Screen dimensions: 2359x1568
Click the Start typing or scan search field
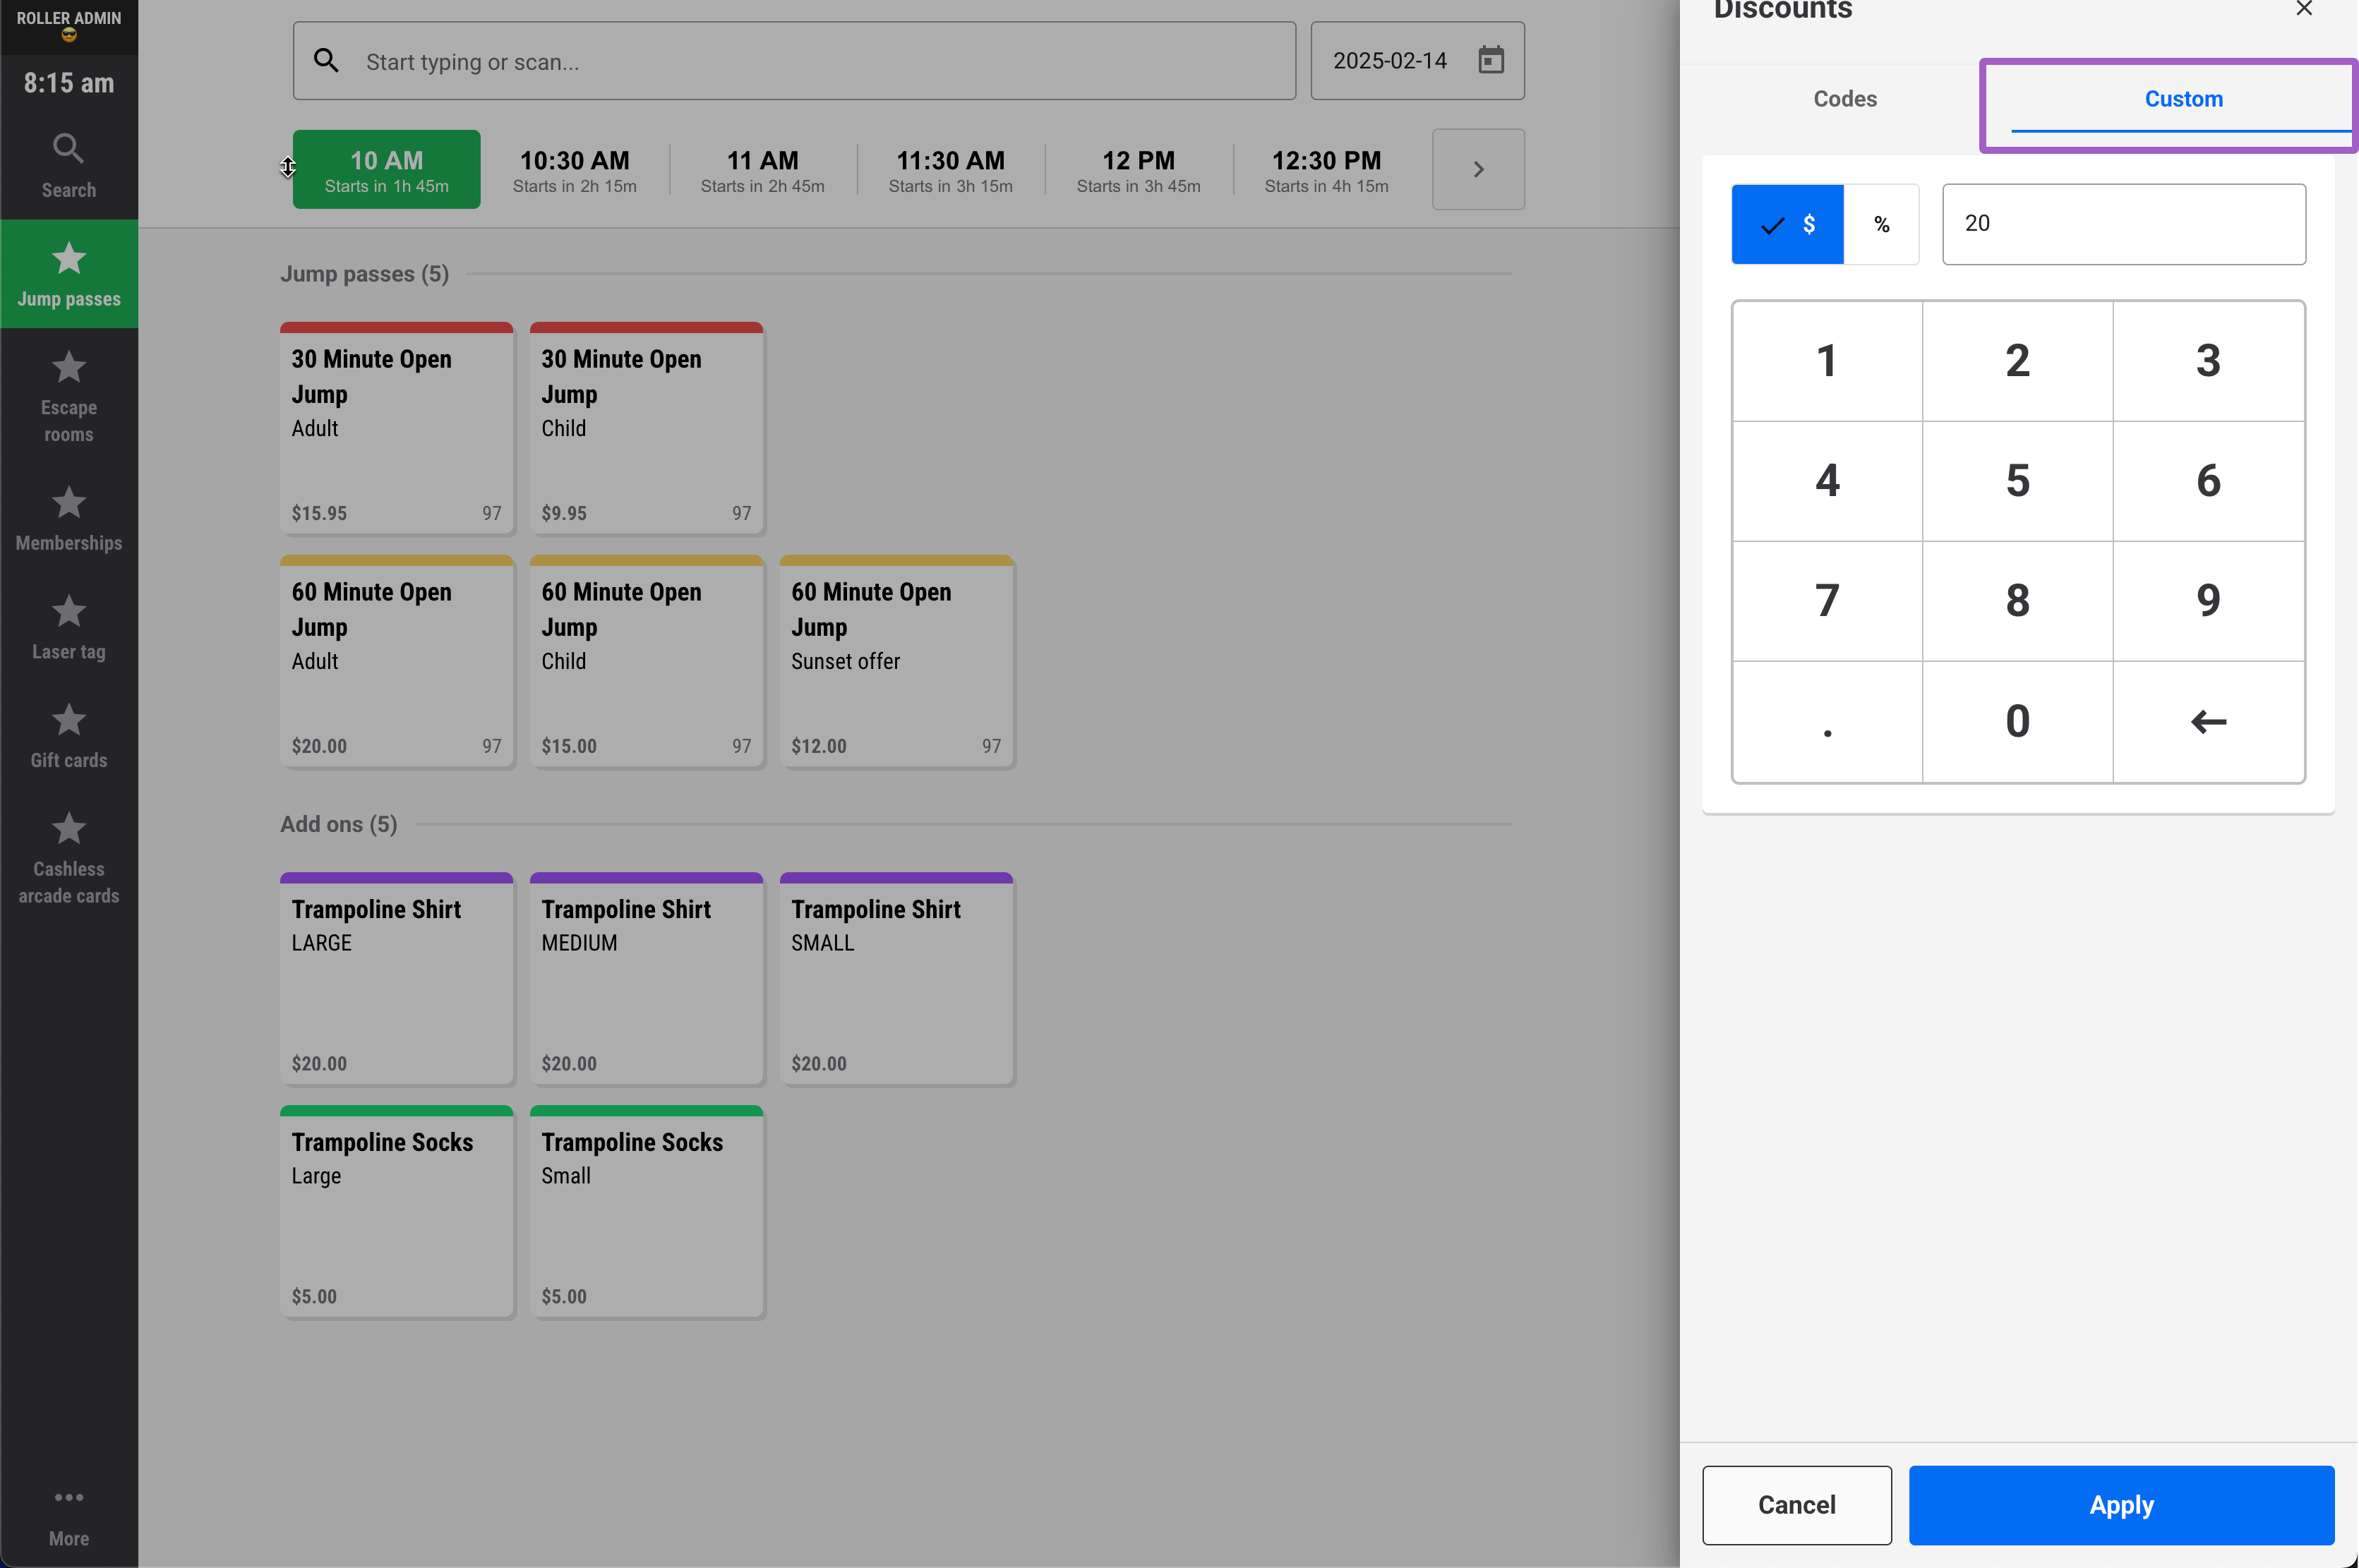[x=794, y=61]
